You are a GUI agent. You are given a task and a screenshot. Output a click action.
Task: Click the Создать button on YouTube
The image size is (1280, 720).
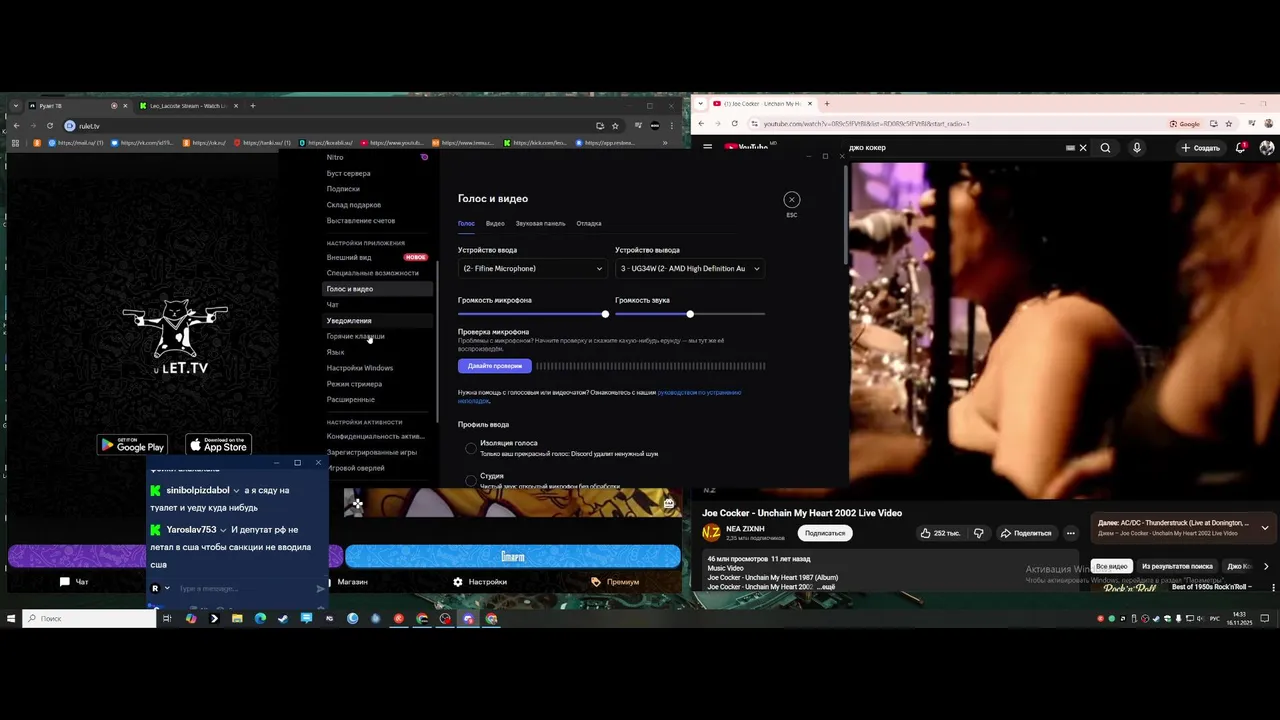pos(1200,148)
